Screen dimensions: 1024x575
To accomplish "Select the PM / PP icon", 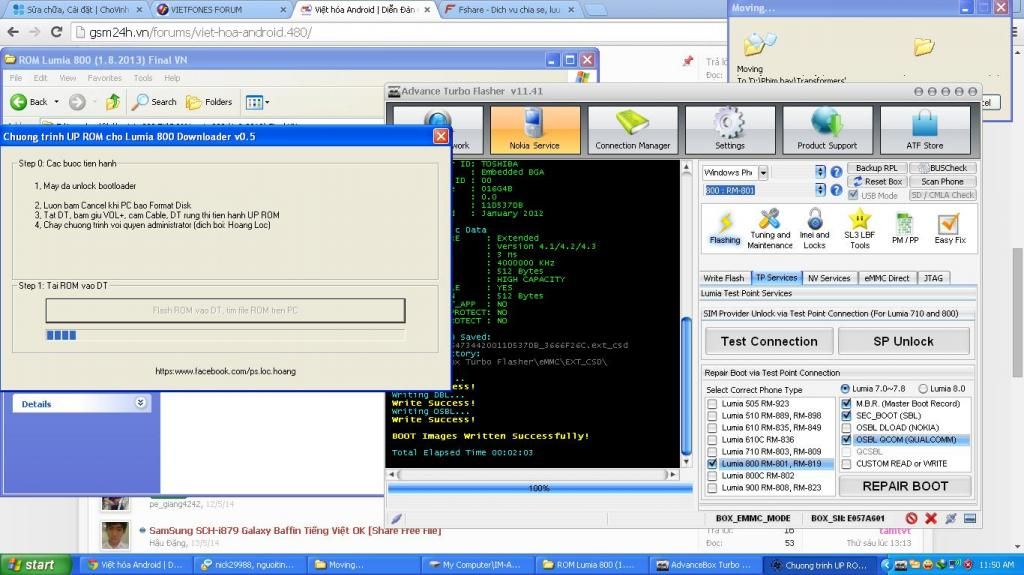I will point(904,228).
